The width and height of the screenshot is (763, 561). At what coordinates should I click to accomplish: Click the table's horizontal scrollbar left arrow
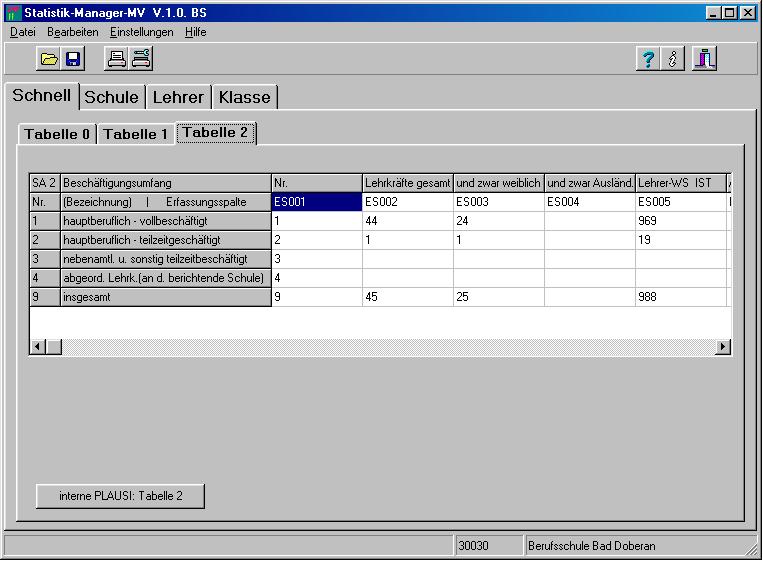click(38, 346)
